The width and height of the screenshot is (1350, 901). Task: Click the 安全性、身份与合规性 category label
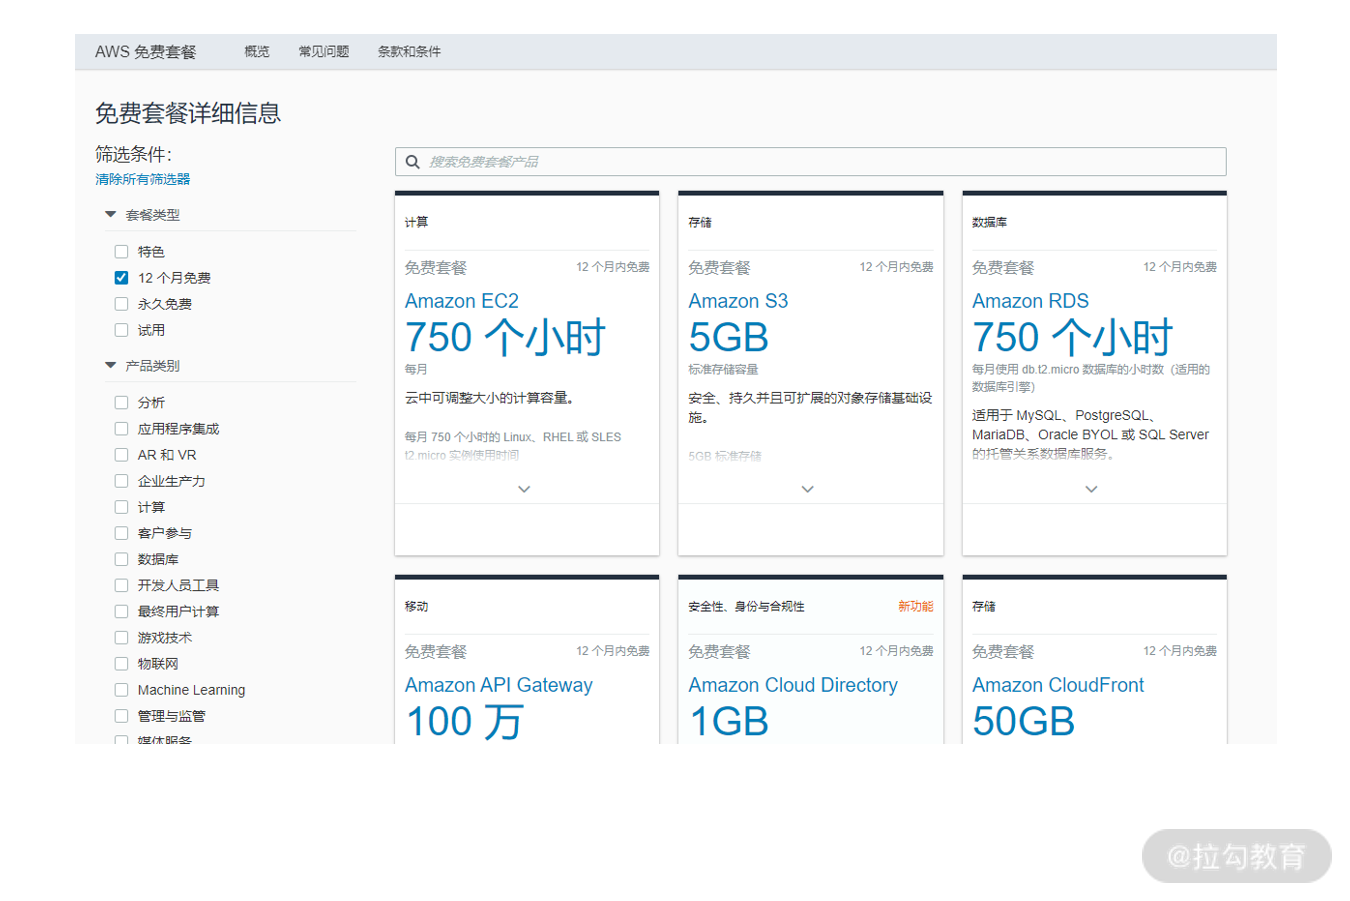(x=746, y=607)
